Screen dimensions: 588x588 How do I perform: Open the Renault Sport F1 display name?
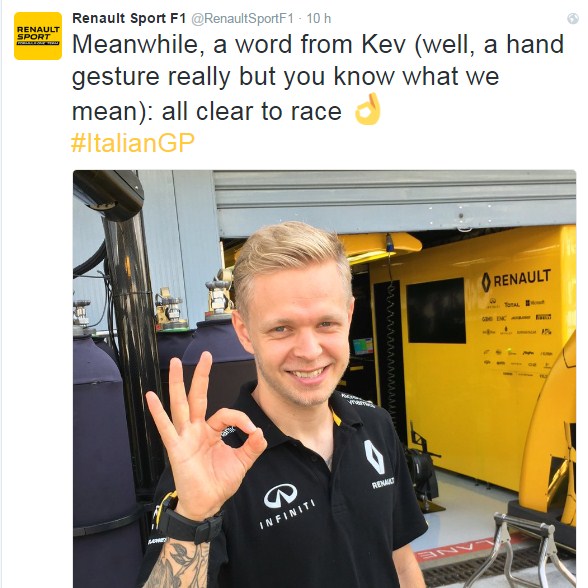(x=129, y=18)
